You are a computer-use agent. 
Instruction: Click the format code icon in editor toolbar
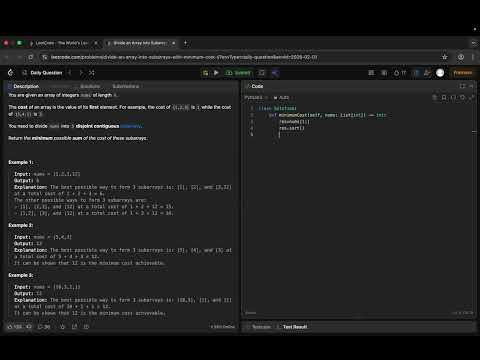(x=434, y=97)
